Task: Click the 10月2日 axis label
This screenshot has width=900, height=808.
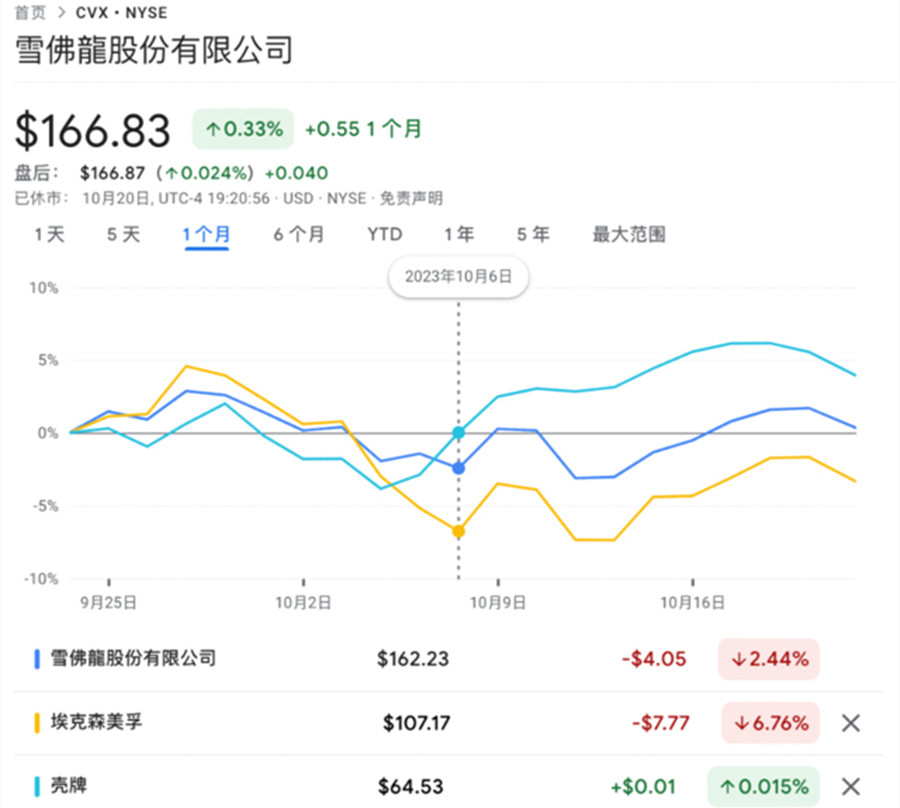Action: pos(304,603)
